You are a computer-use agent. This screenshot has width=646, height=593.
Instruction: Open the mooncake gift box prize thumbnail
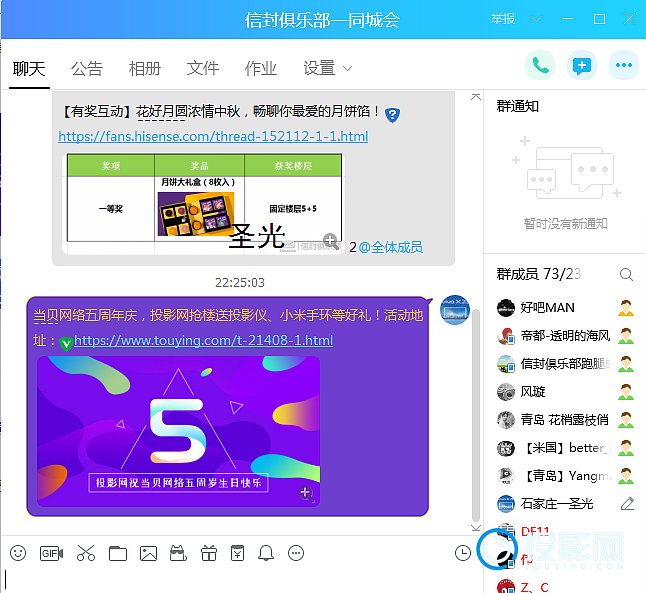196,214
